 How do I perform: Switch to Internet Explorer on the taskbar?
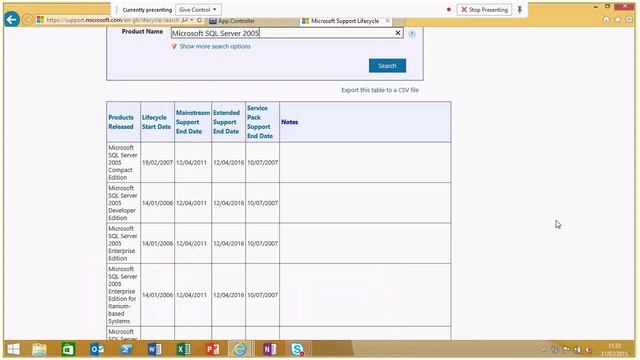coord(240,349)
